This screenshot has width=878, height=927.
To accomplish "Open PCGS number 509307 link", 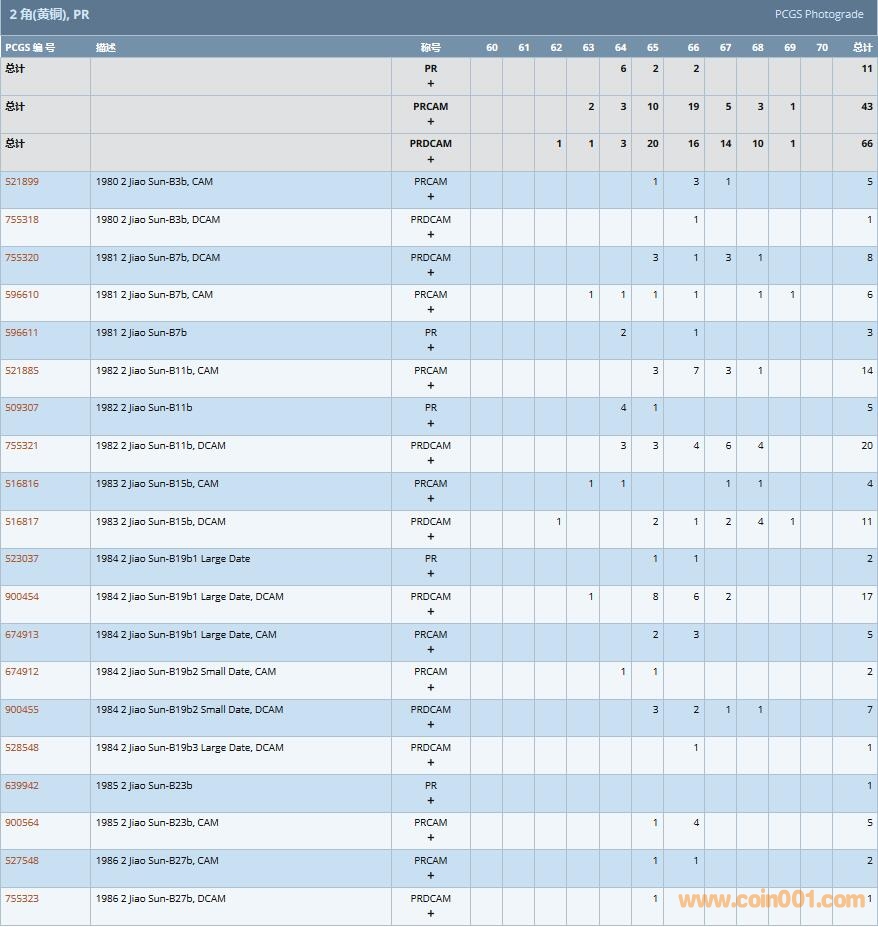I will click(x=22, y=408).
